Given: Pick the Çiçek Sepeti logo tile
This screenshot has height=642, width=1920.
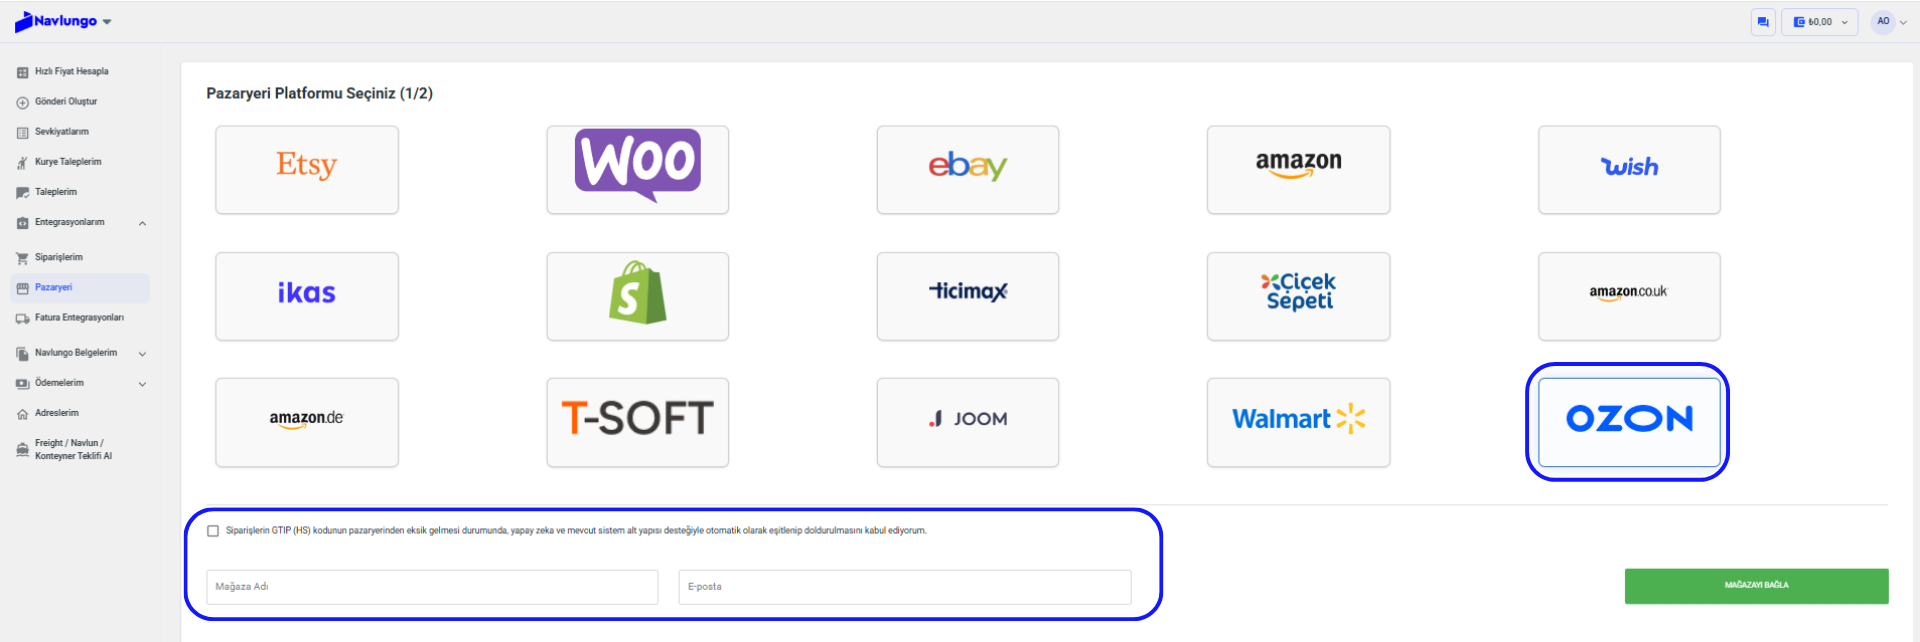Looking at the screenshot, I should pyautogui.click(x=1298, y=295).
